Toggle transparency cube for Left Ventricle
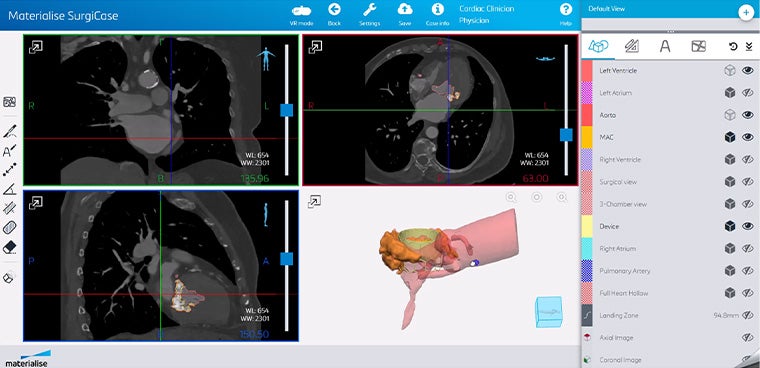The height and width of the screenshot is (368, 760). 729,71
